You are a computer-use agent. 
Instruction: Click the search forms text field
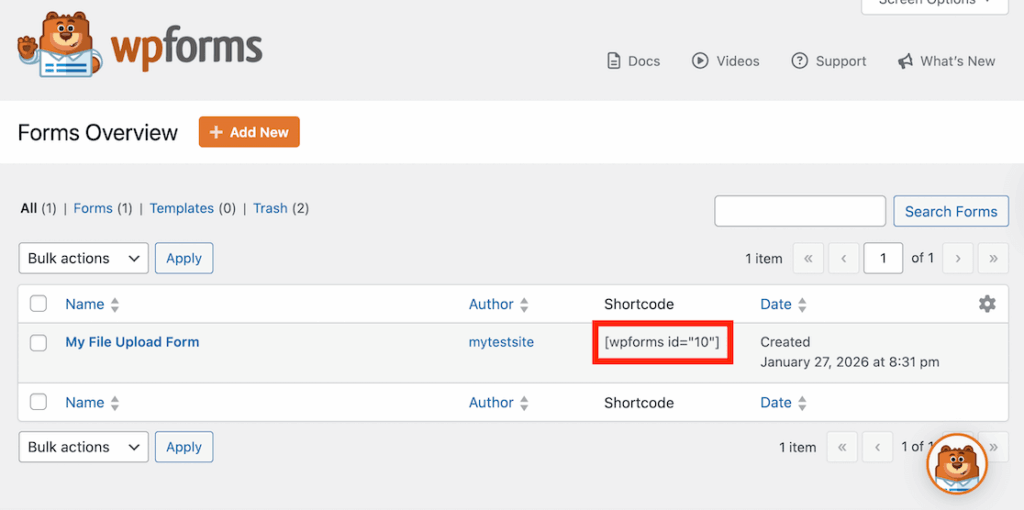(800, 211)
